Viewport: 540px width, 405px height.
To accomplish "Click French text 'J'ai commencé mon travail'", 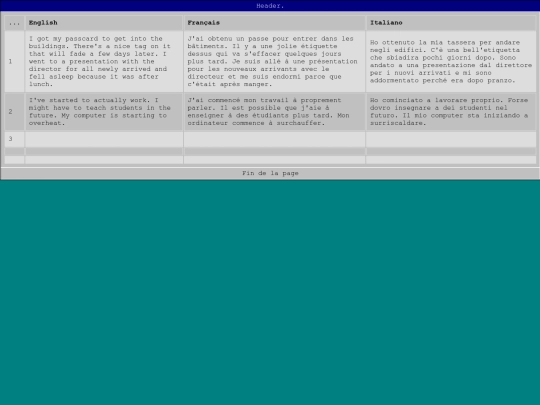I will 238,100.
